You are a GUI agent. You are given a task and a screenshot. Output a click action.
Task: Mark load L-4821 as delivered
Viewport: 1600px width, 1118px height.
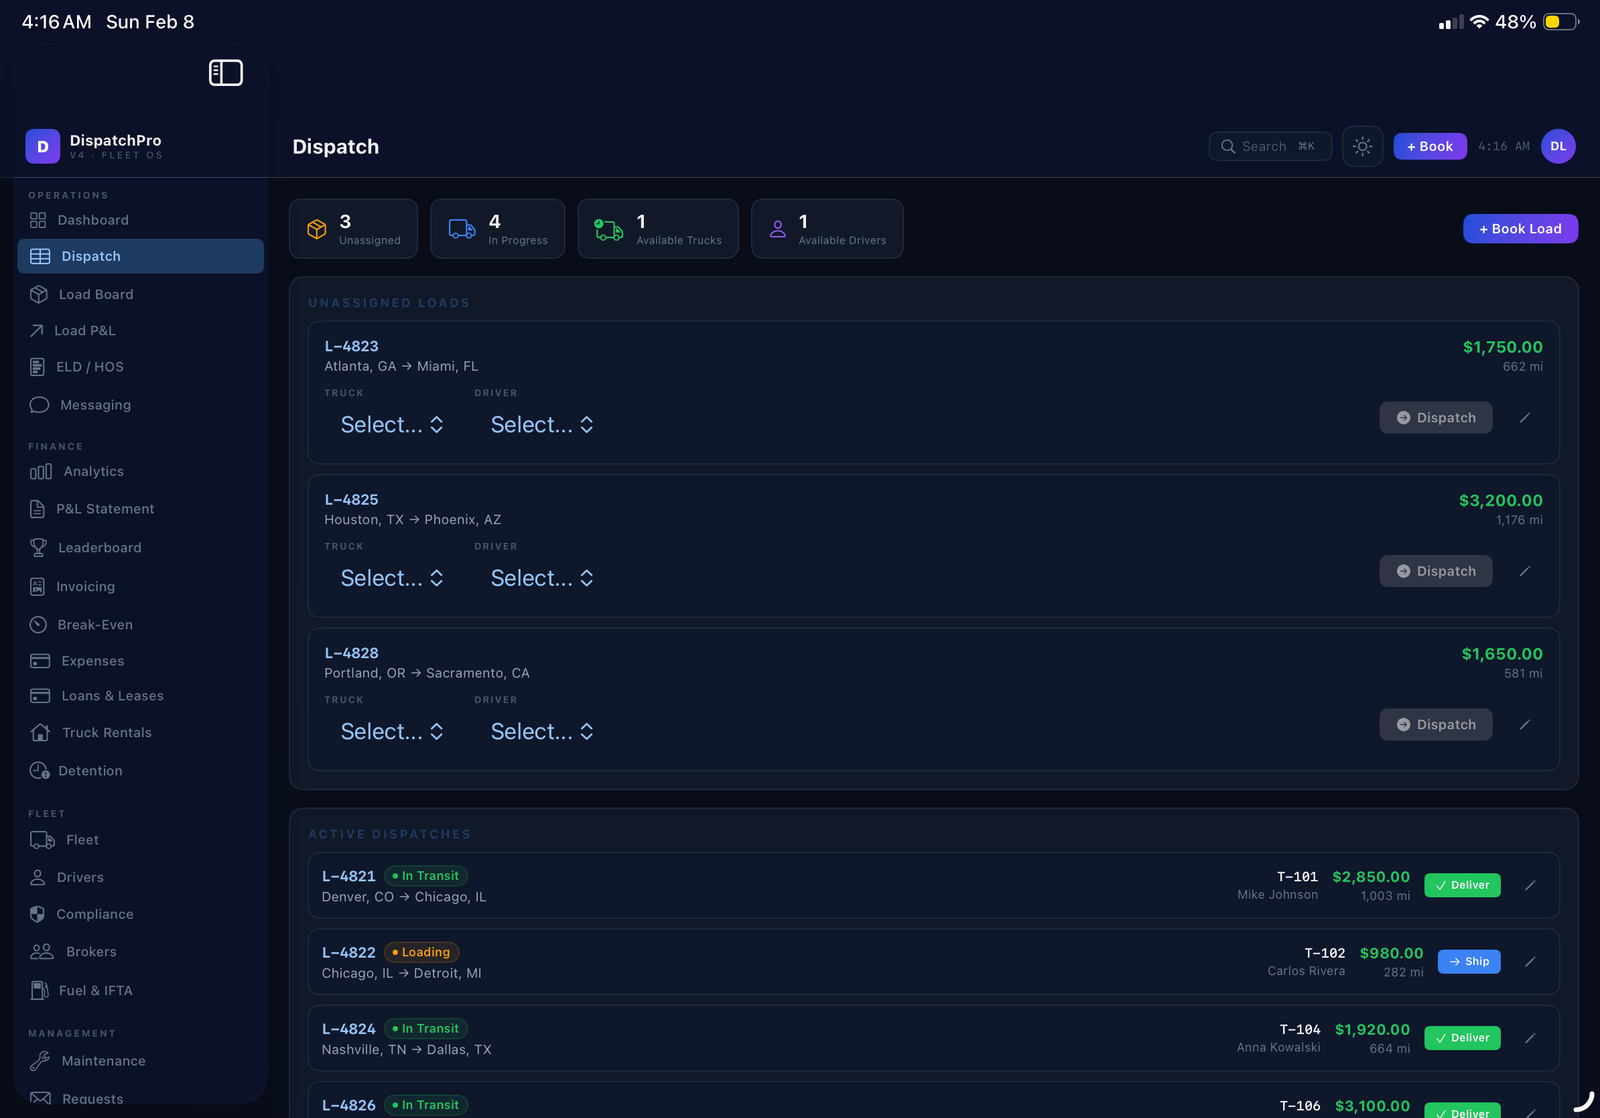coord(1461,885)
